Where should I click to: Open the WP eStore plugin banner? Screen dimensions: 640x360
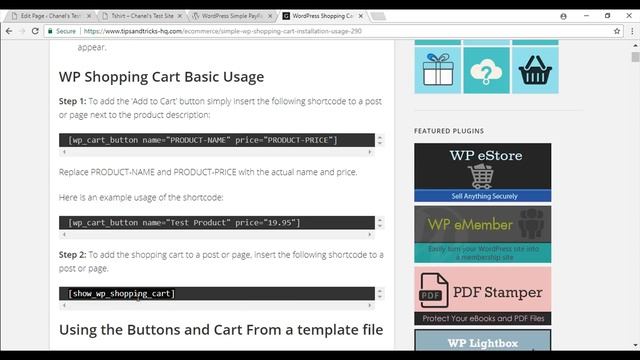(x=482, y=172)
